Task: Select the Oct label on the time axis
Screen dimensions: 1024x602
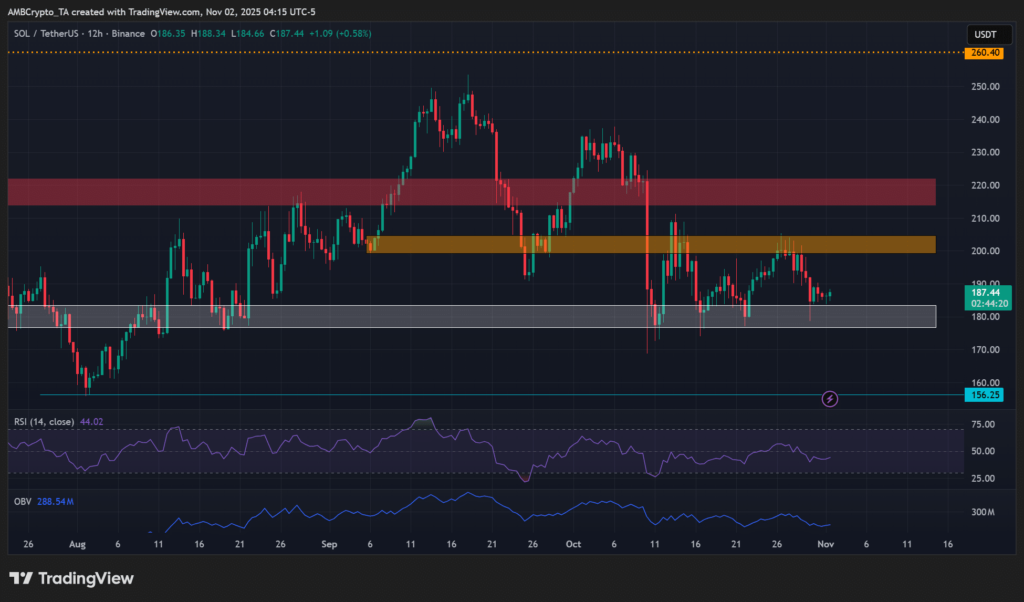Action: tap(573, 544)
